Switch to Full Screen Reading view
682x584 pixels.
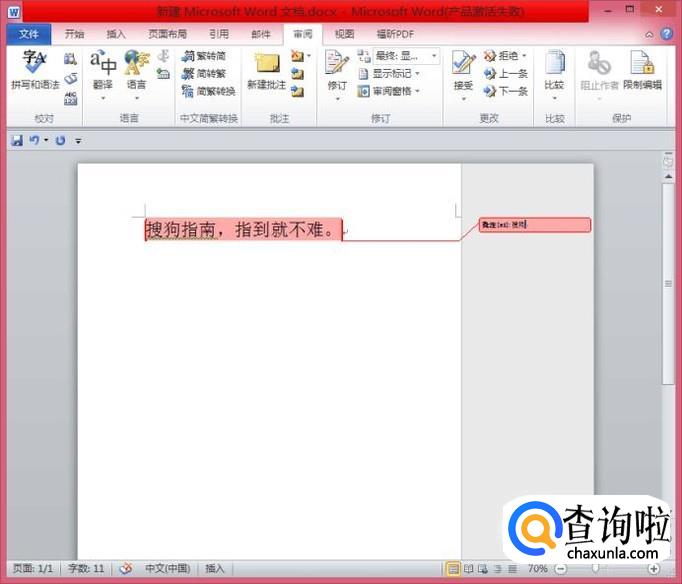pyautogui.click(x=468, y=568)
